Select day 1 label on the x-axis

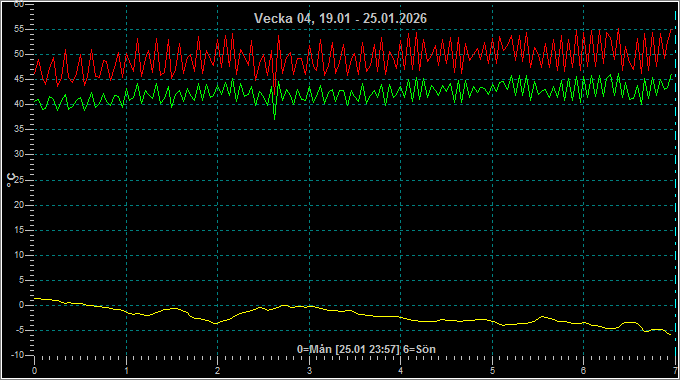click(x=126, y=371)
